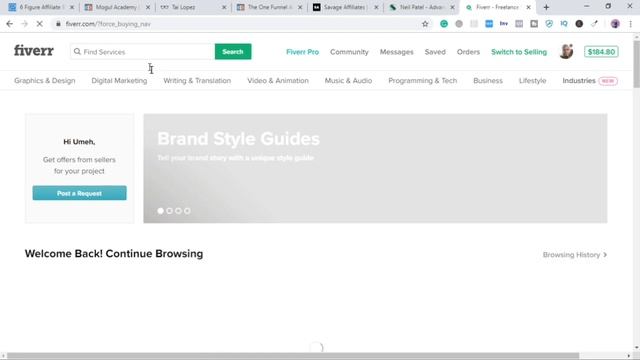Click the browser forward arrow
640x360 pixels.
24,24
